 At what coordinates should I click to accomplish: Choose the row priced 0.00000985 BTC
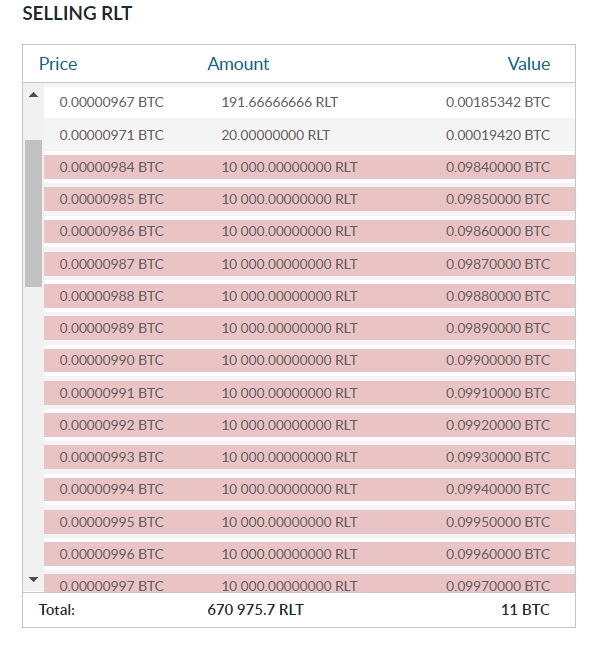pos(309,199)
